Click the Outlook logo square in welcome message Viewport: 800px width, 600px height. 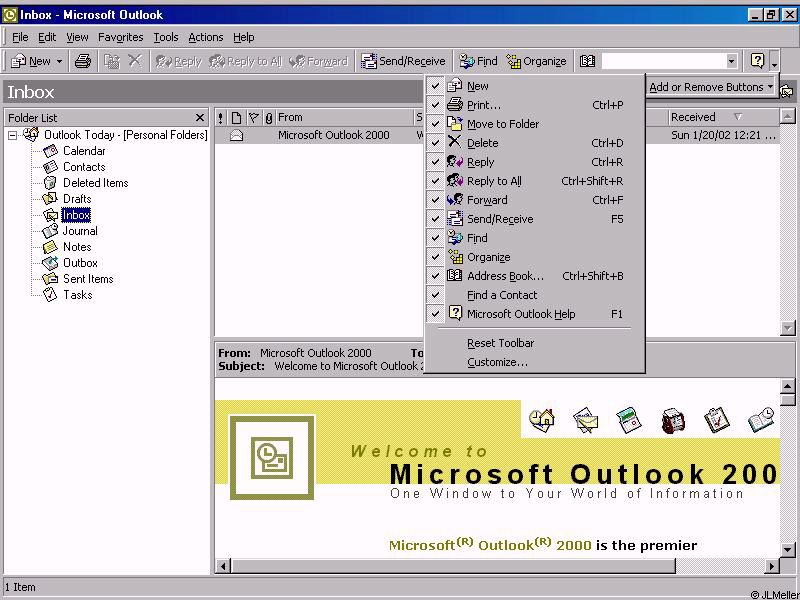coord(272,458)
